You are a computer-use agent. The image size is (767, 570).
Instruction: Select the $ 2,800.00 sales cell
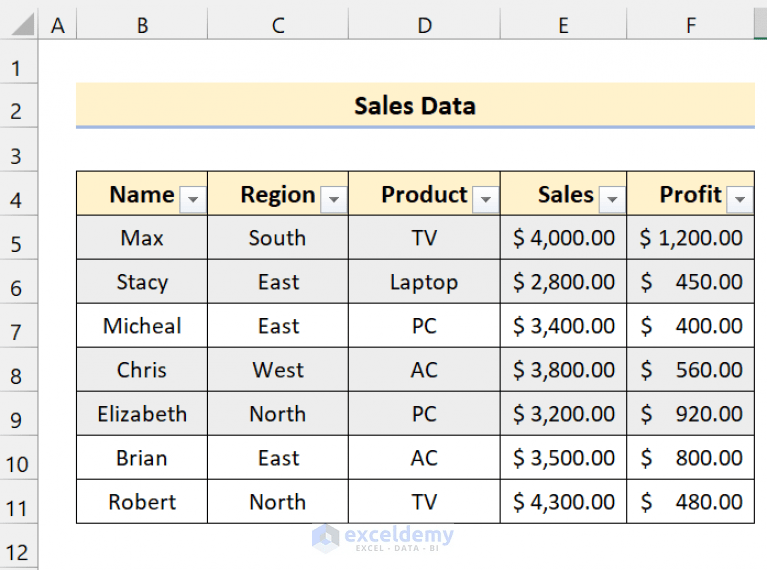564,282
